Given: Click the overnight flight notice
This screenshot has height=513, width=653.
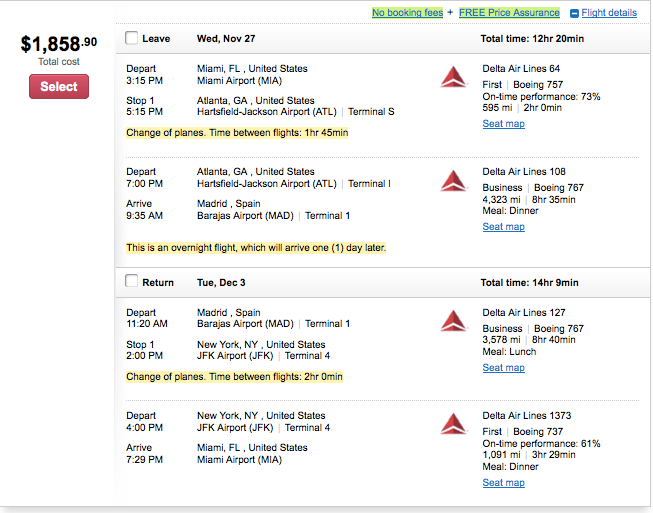Looking at the screenshot, I should pyautogui.click(x=256, y=248).
